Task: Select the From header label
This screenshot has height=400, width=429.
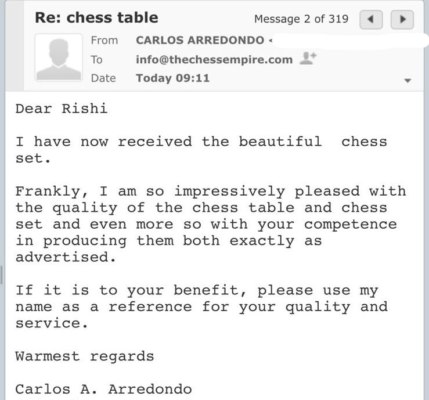Action: (104, 40)
